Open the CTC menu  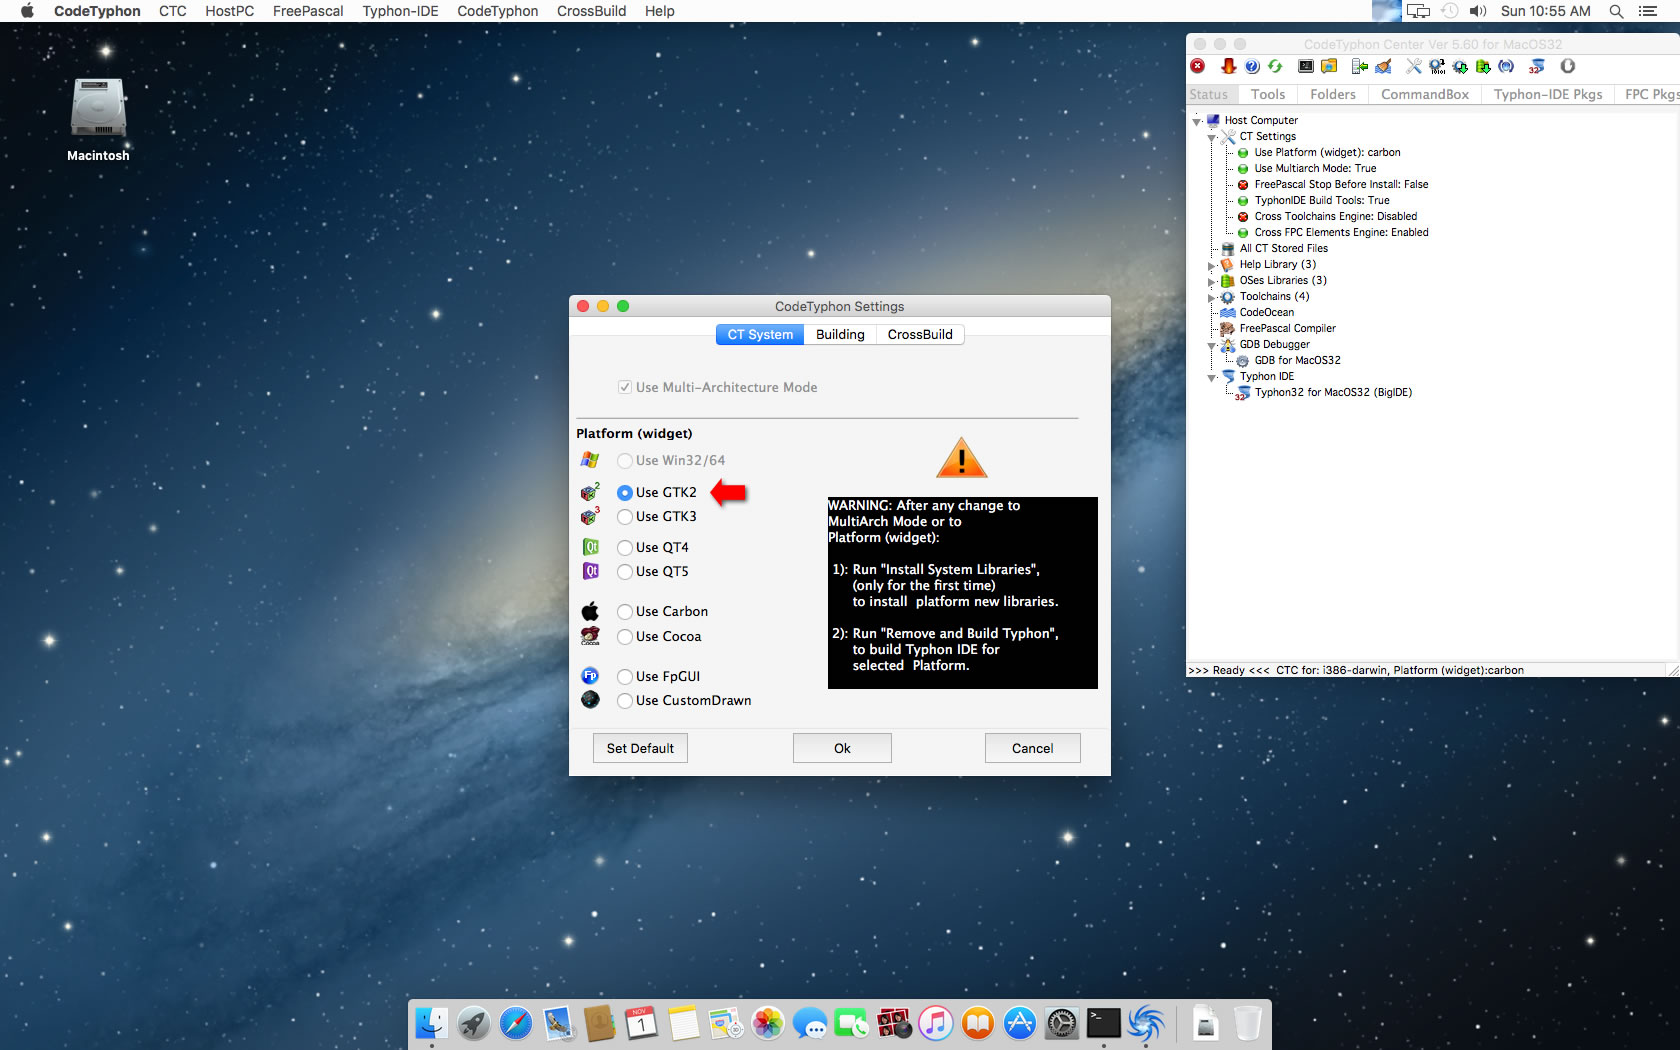coord(173,11)
